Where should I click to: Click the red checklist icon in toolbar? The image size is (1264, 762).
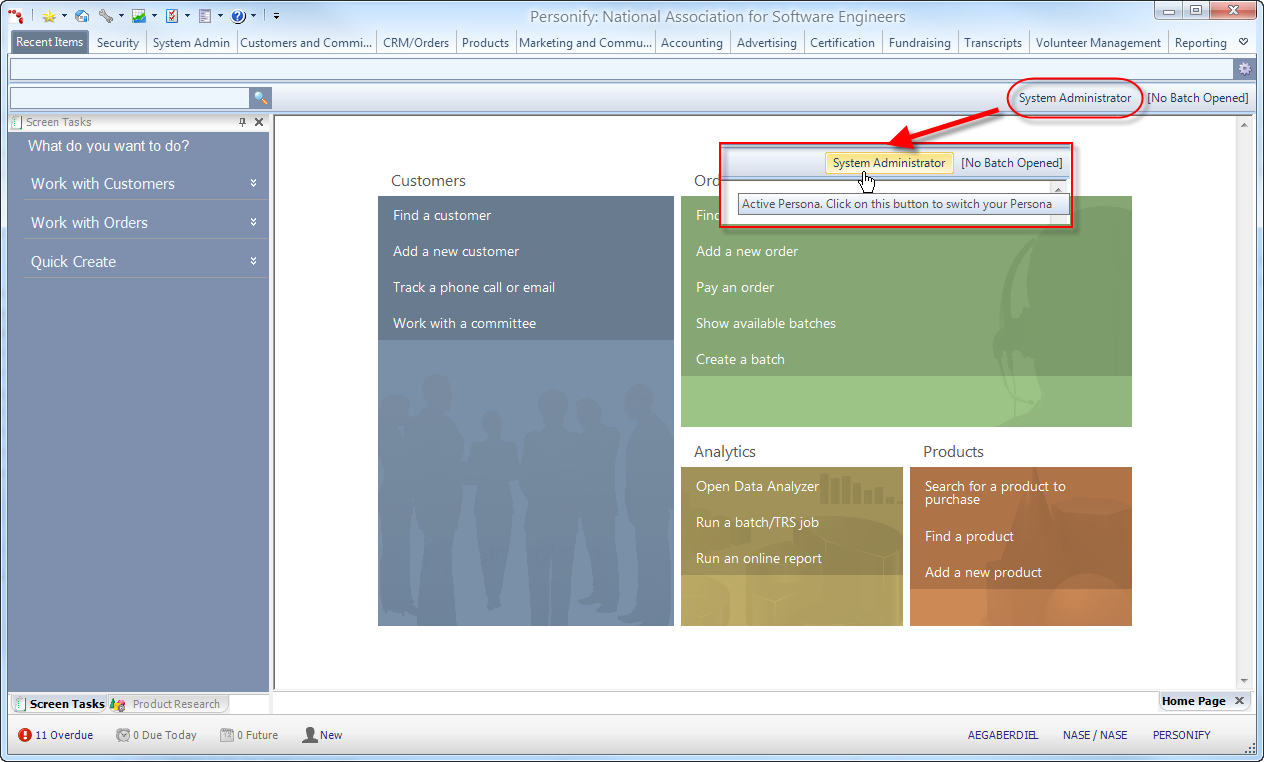(x=172, y=16)
